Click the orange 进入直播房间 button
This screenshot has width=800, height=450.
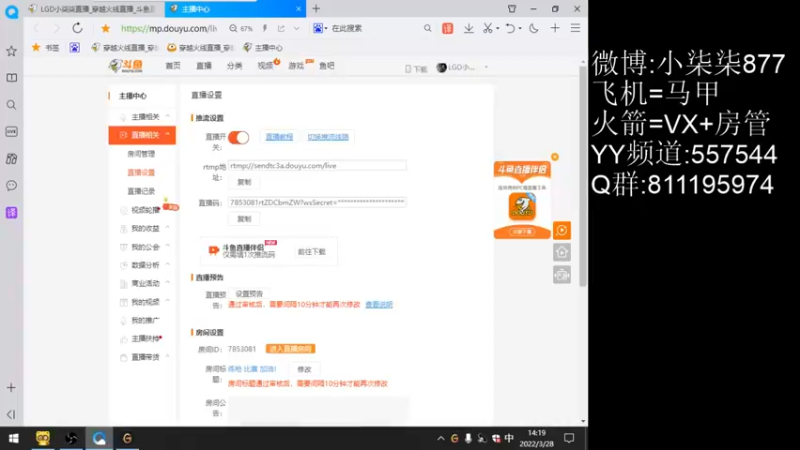pos(290,349)
